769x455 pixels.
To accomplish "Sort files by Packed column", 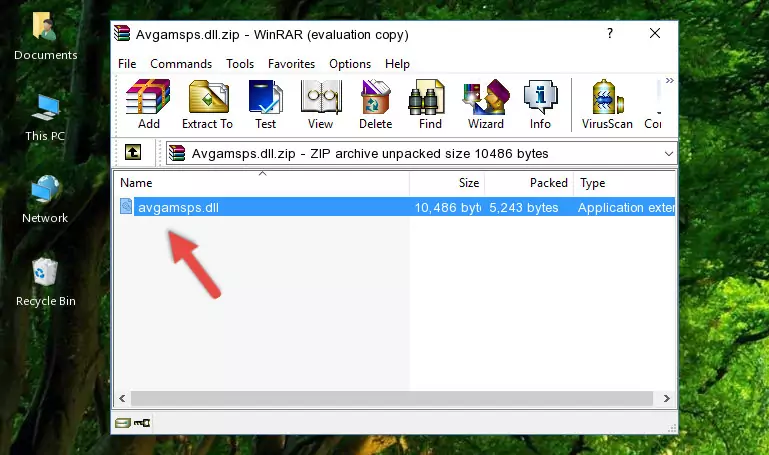I will tap(529, 183).
